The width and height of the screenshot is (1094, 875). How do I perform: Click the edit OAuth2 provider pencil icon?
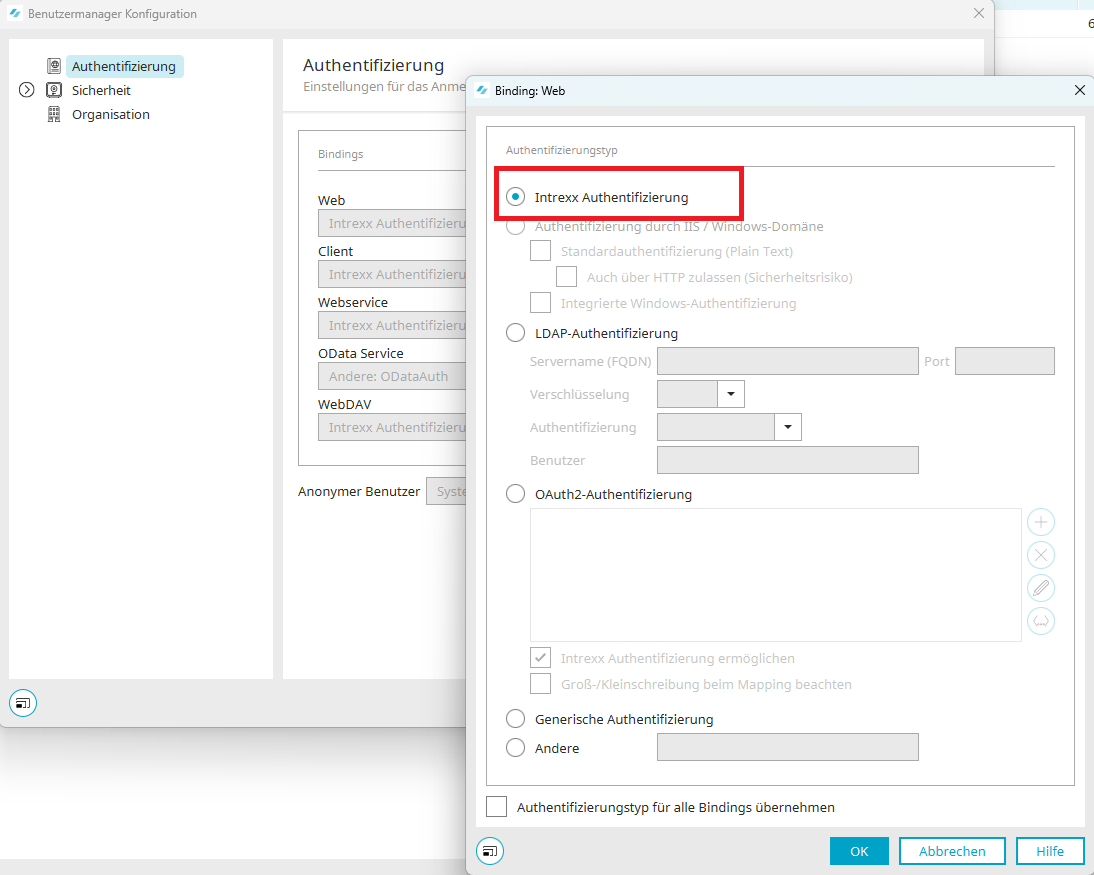(x=1041, y=588)
